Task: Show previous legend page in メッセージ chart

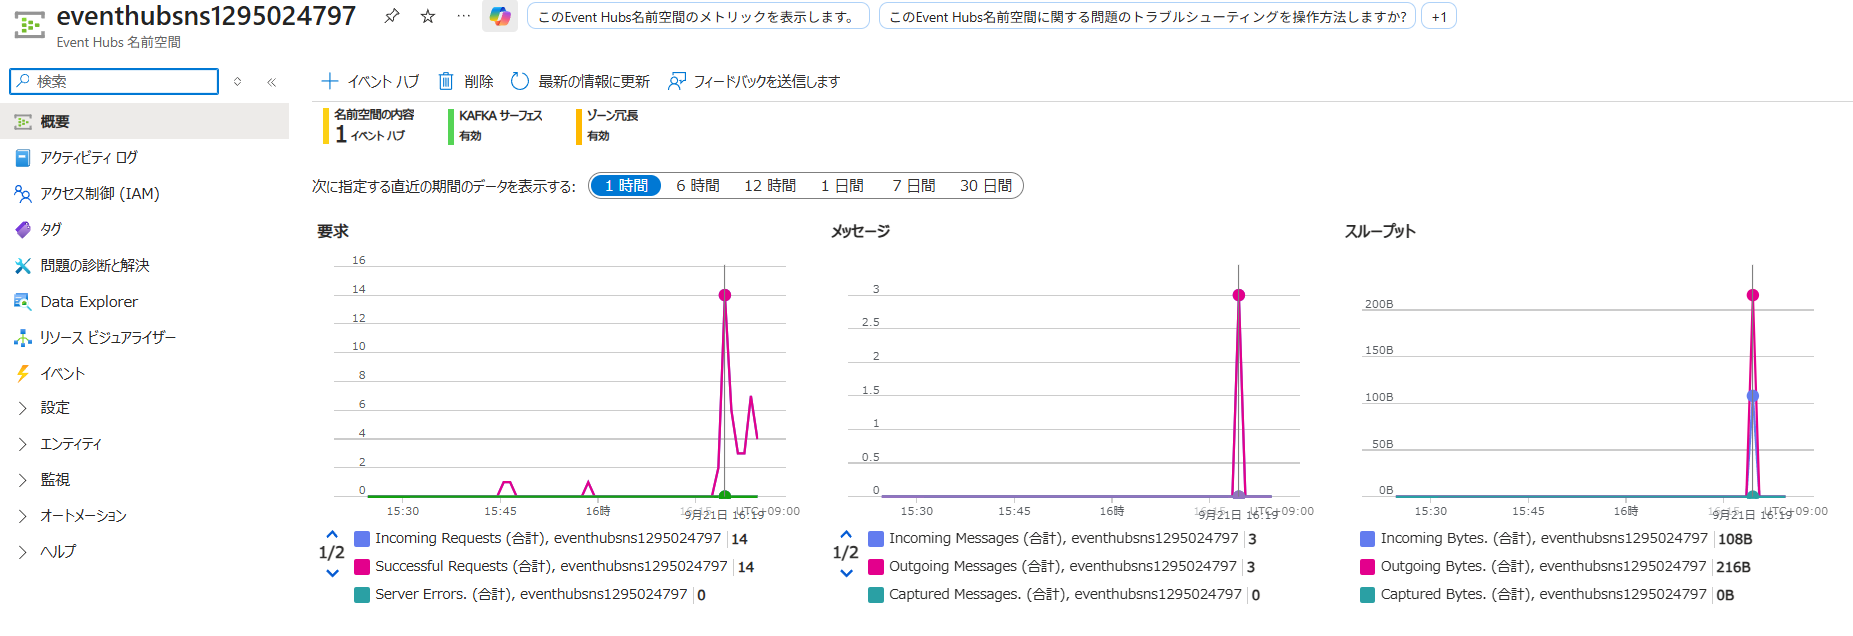Action: (846, 535)
